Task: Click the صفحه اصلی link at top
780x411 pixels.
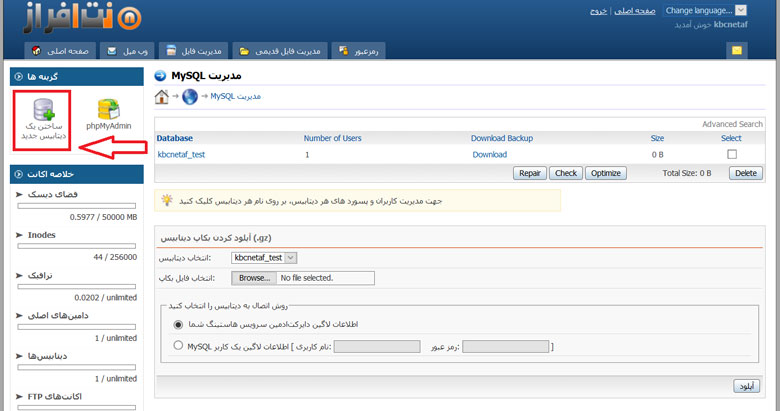Action: click(635, 10)
